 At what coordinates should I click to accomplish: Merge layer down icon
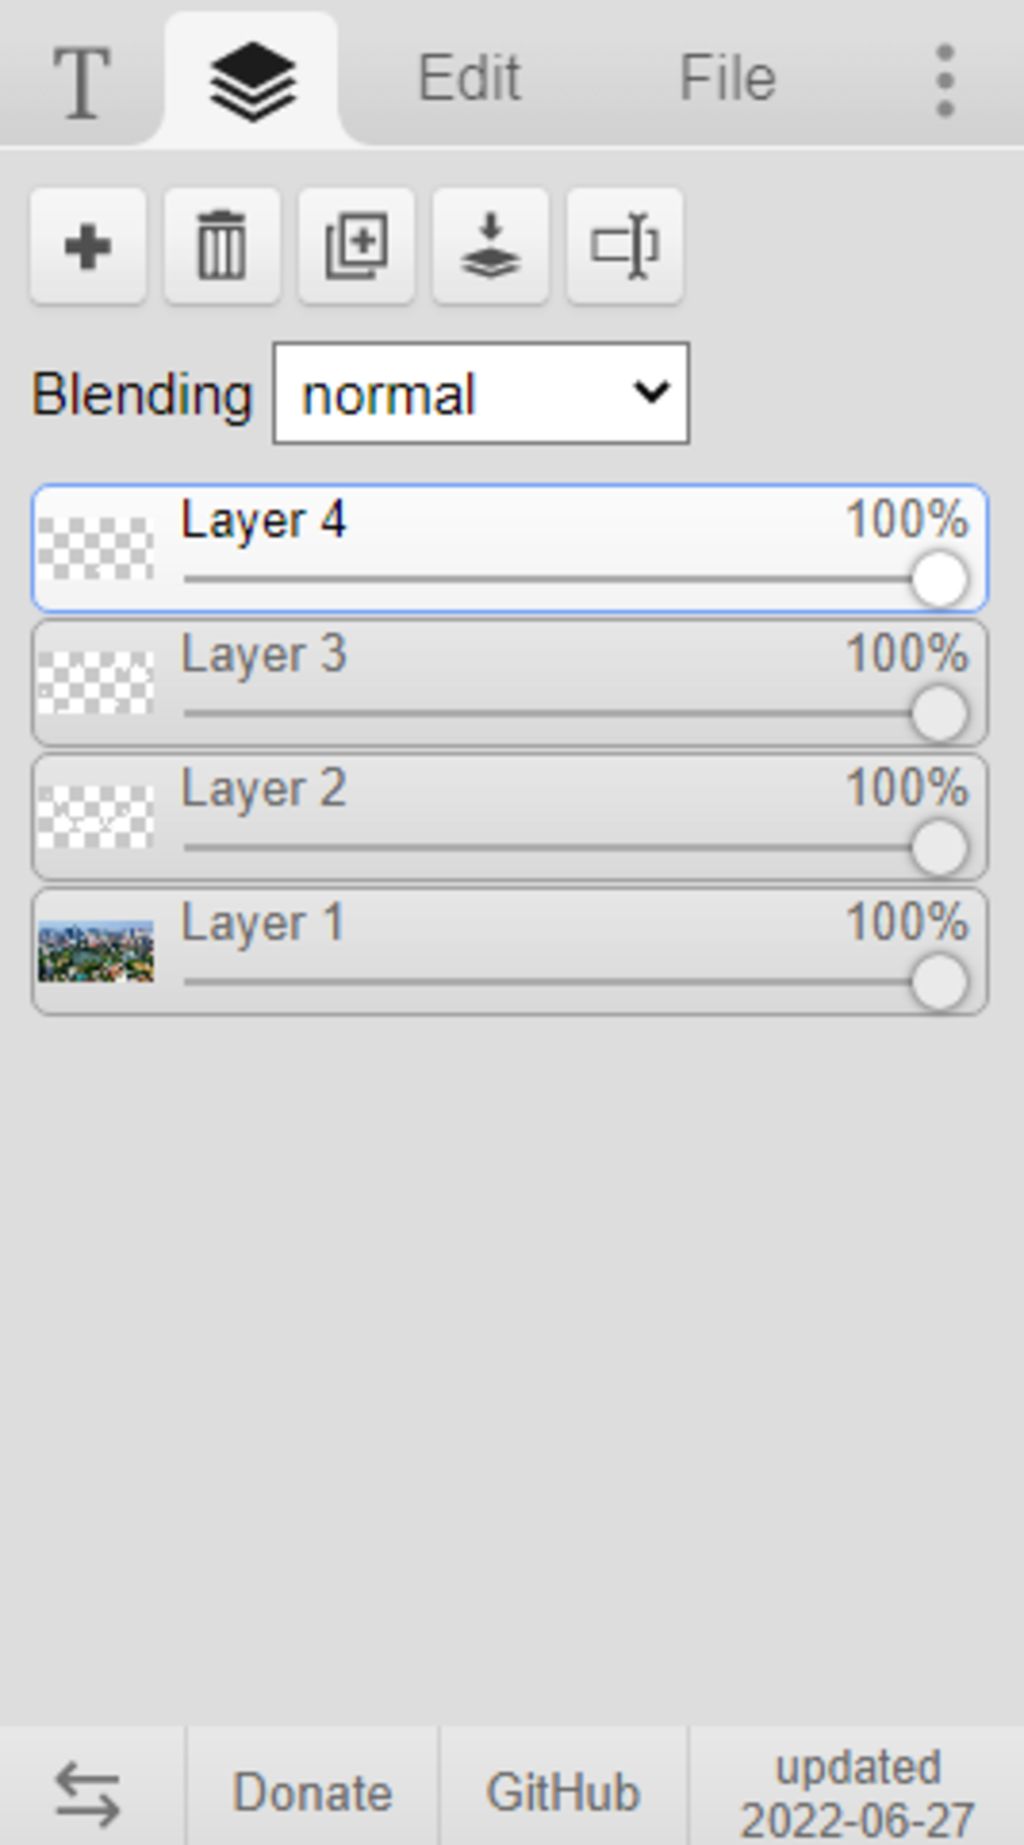[490, 245]
